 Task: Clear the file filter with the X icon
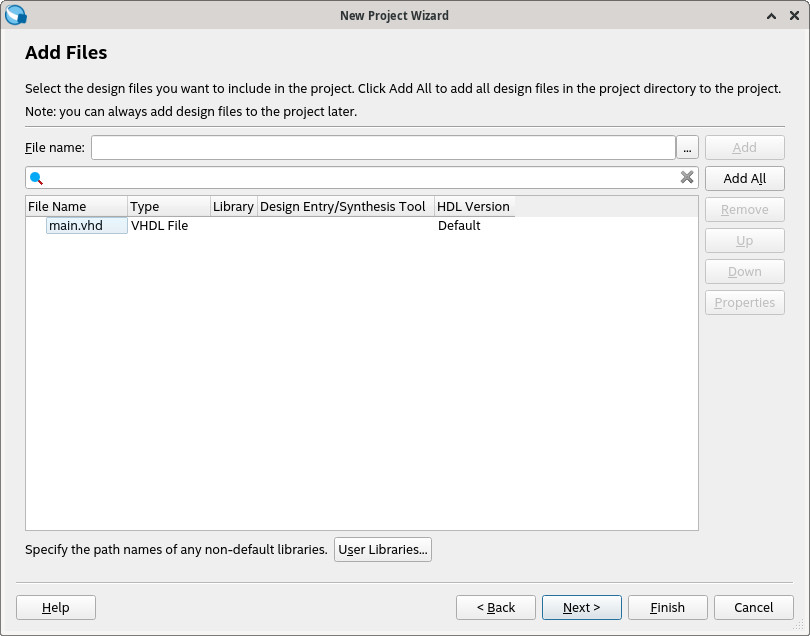(x=687, y=177)
